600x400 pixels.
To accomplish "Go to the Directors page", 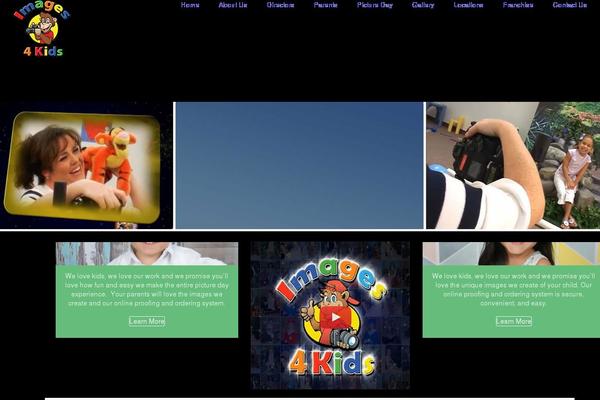I will (280, 5).
